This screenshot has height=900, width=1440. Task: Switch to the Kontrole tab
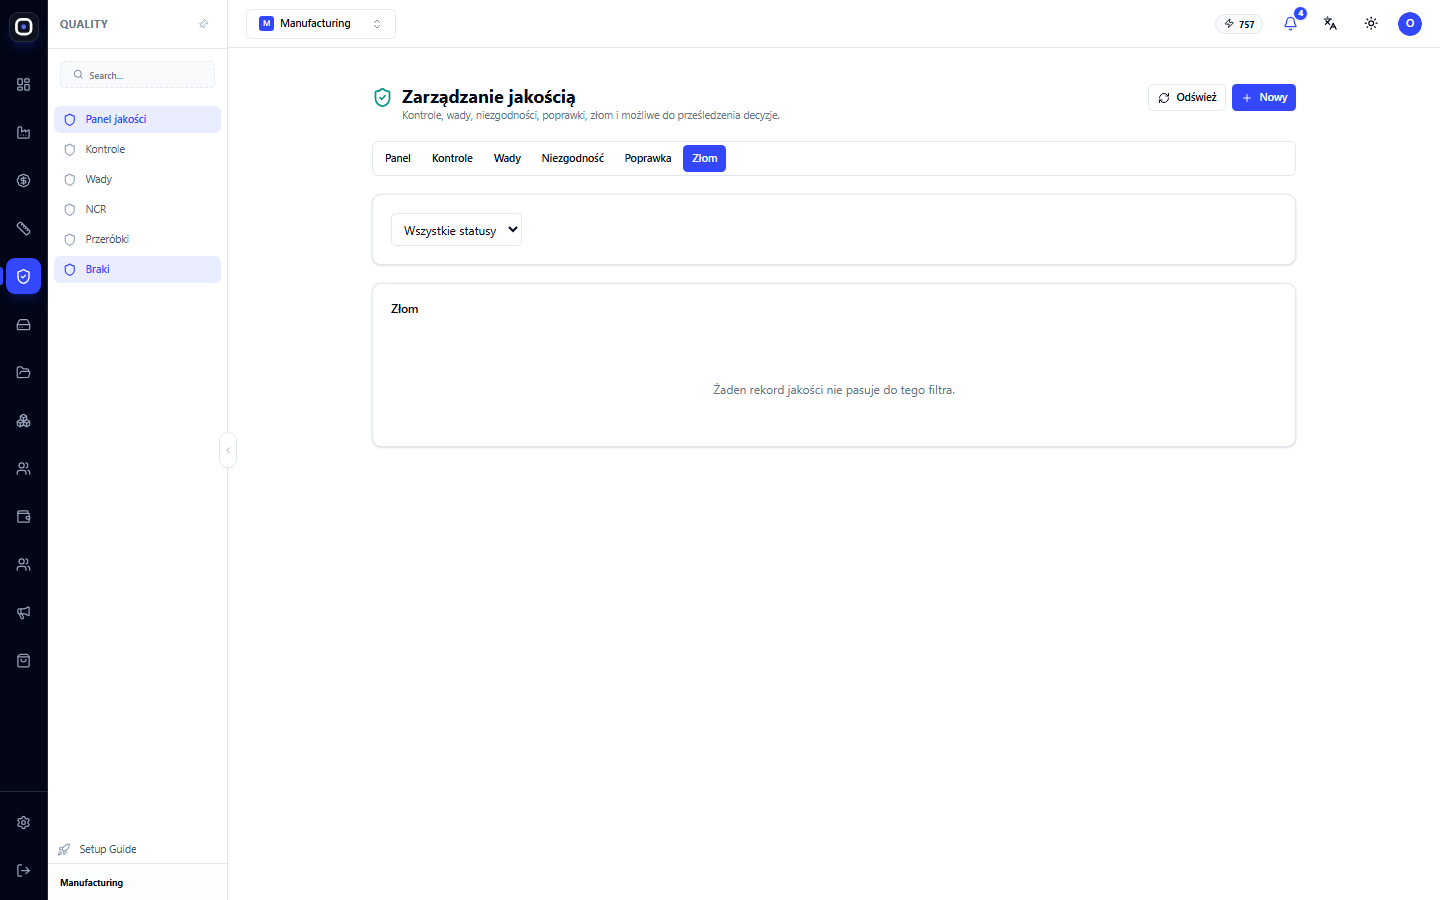(452, 158)
